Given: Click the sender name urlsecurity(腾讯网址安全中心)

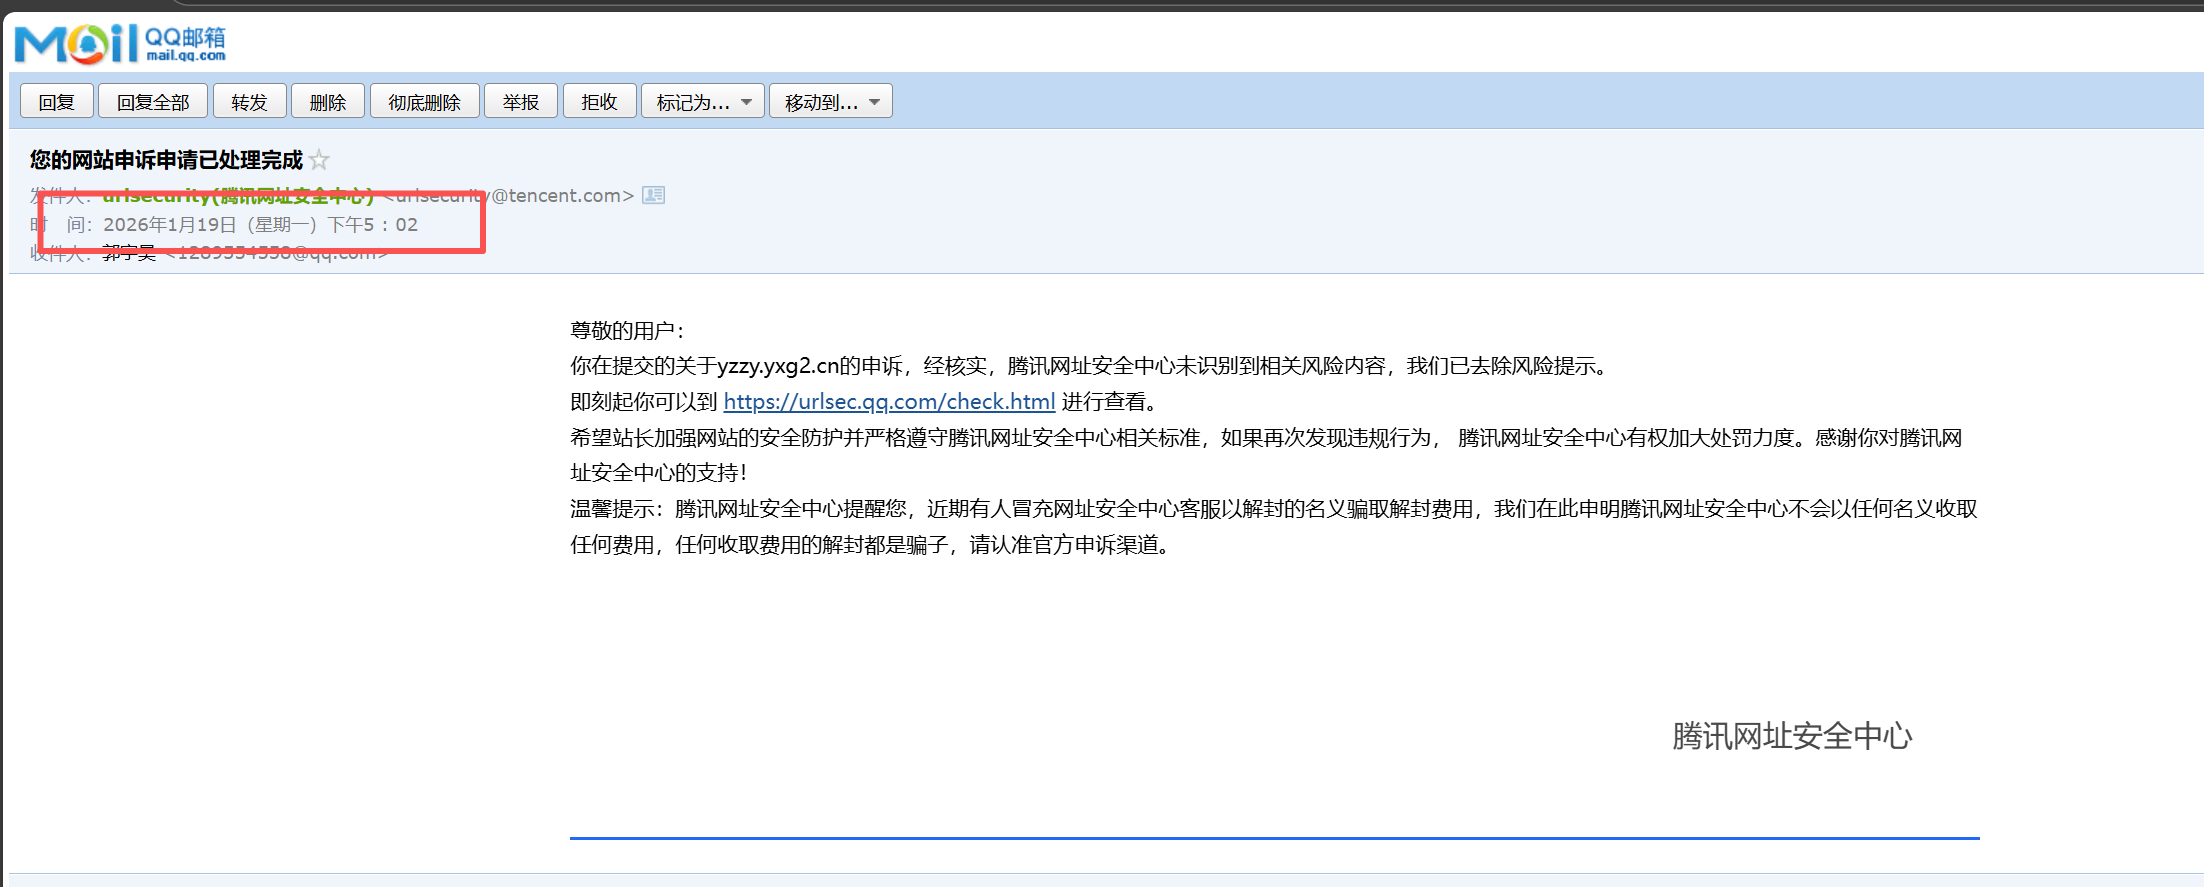Looking at the screenshot, I should (x=238, y=195).
